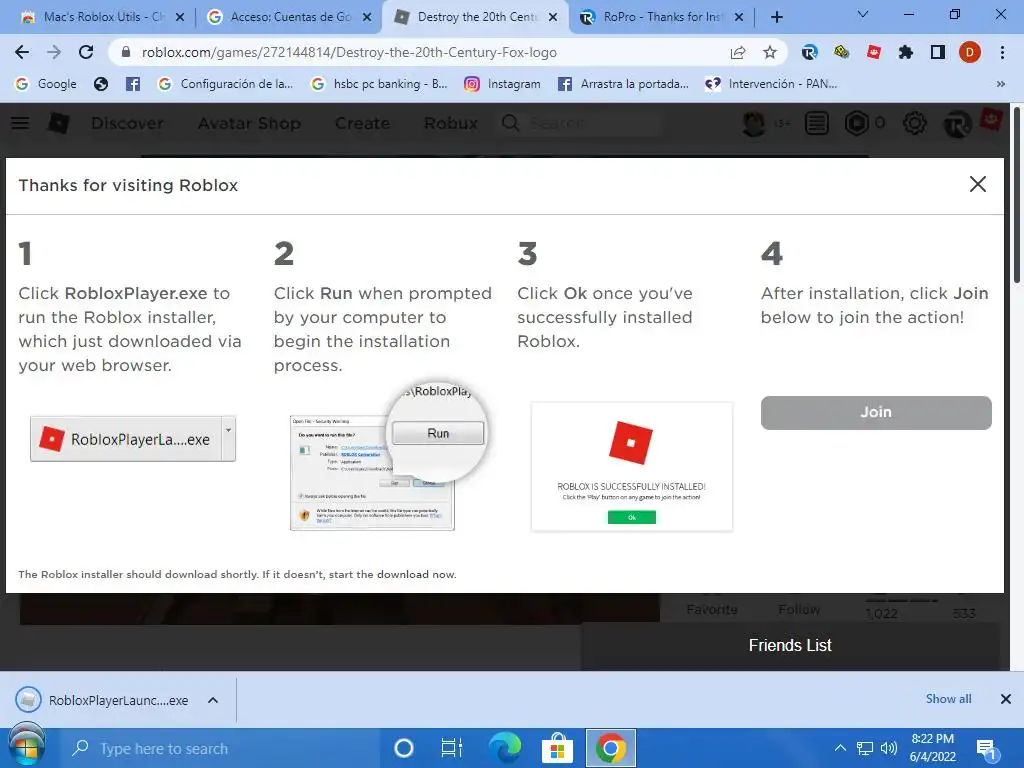Open Configuración de la... bookmark
Image resolution: width=1024 pixels, height=768 pixels.
click(226, 84)
